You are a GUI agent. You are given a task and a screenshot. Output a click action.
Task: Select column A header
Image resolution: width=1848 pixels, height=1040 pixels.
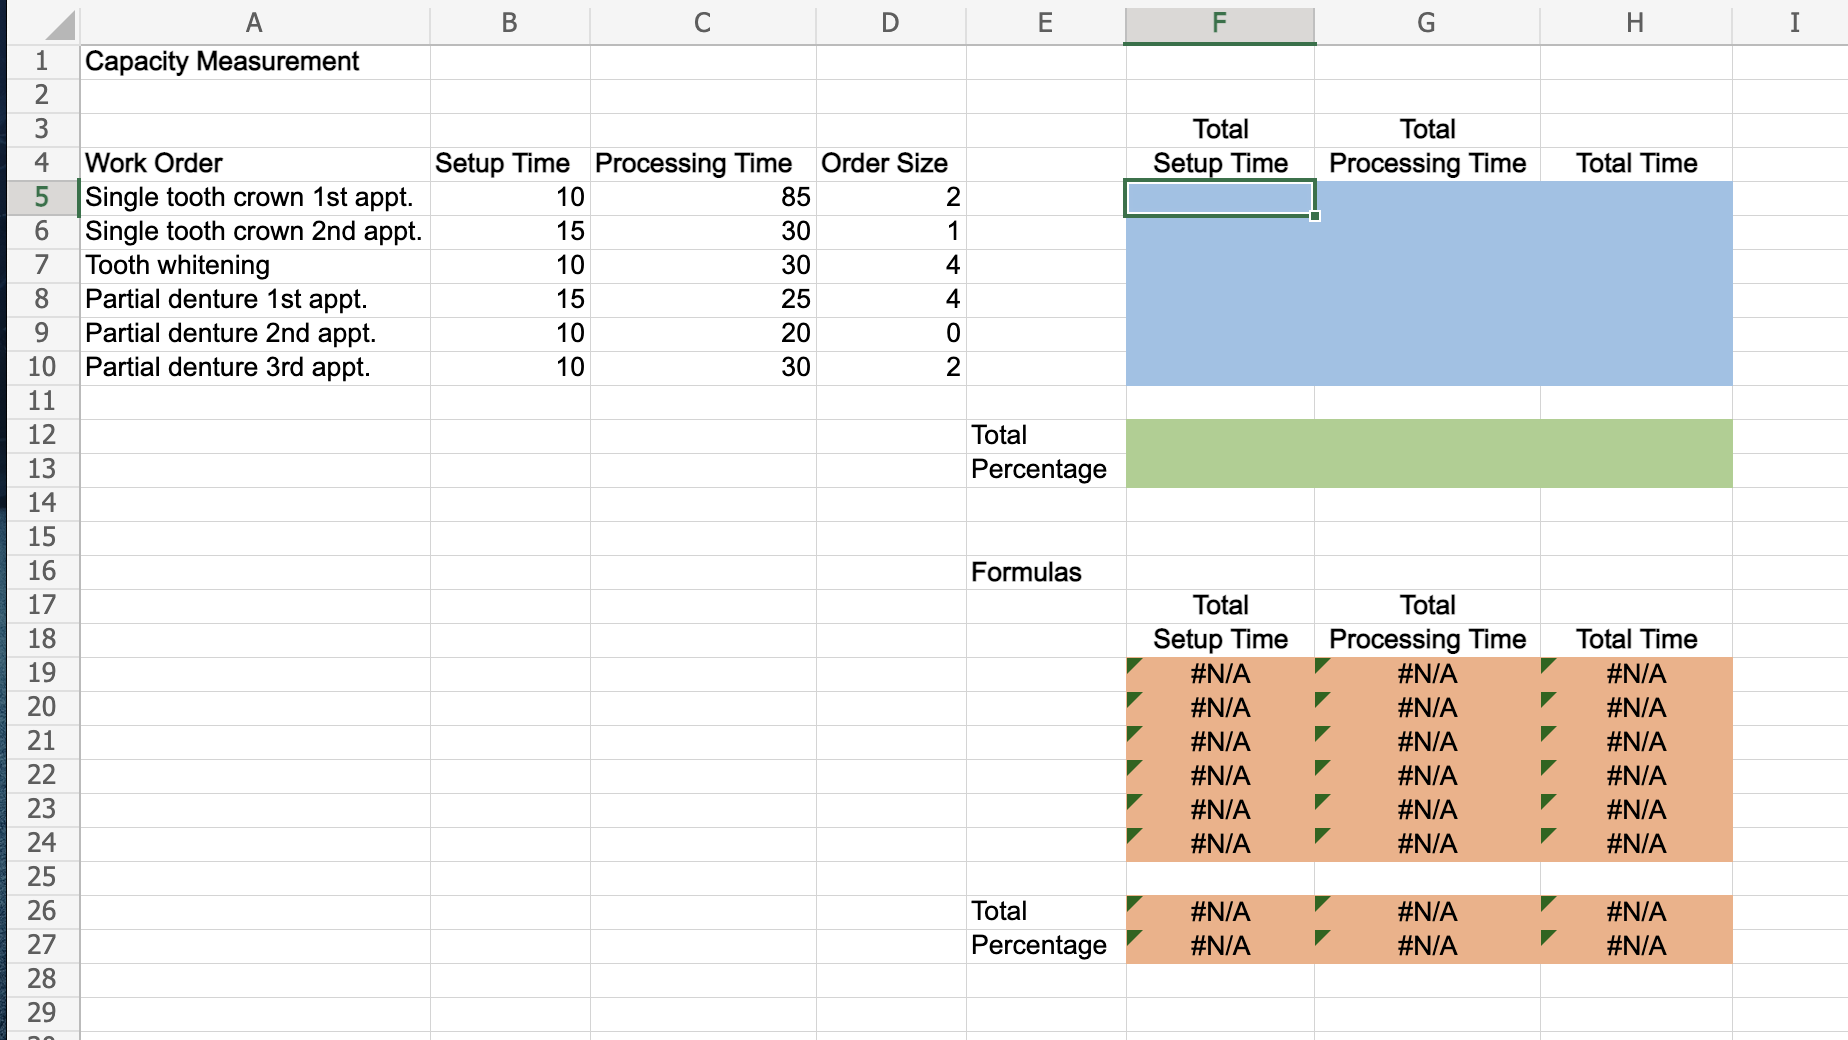point(254,23)
